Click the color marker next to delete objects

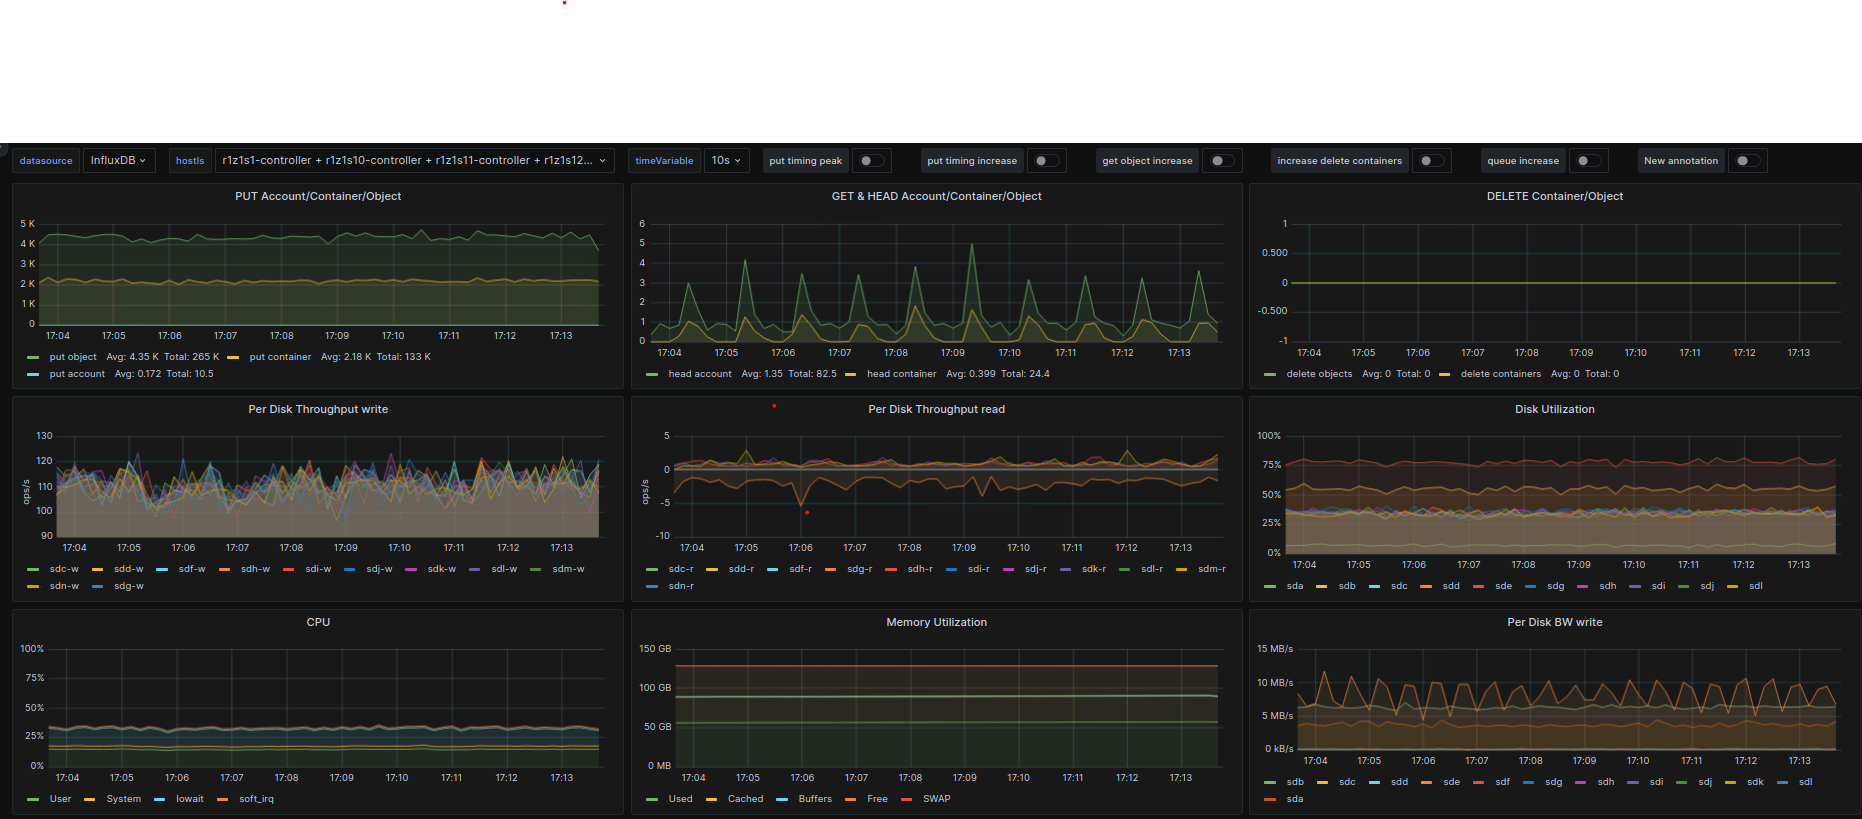[x=1270, y=374]
